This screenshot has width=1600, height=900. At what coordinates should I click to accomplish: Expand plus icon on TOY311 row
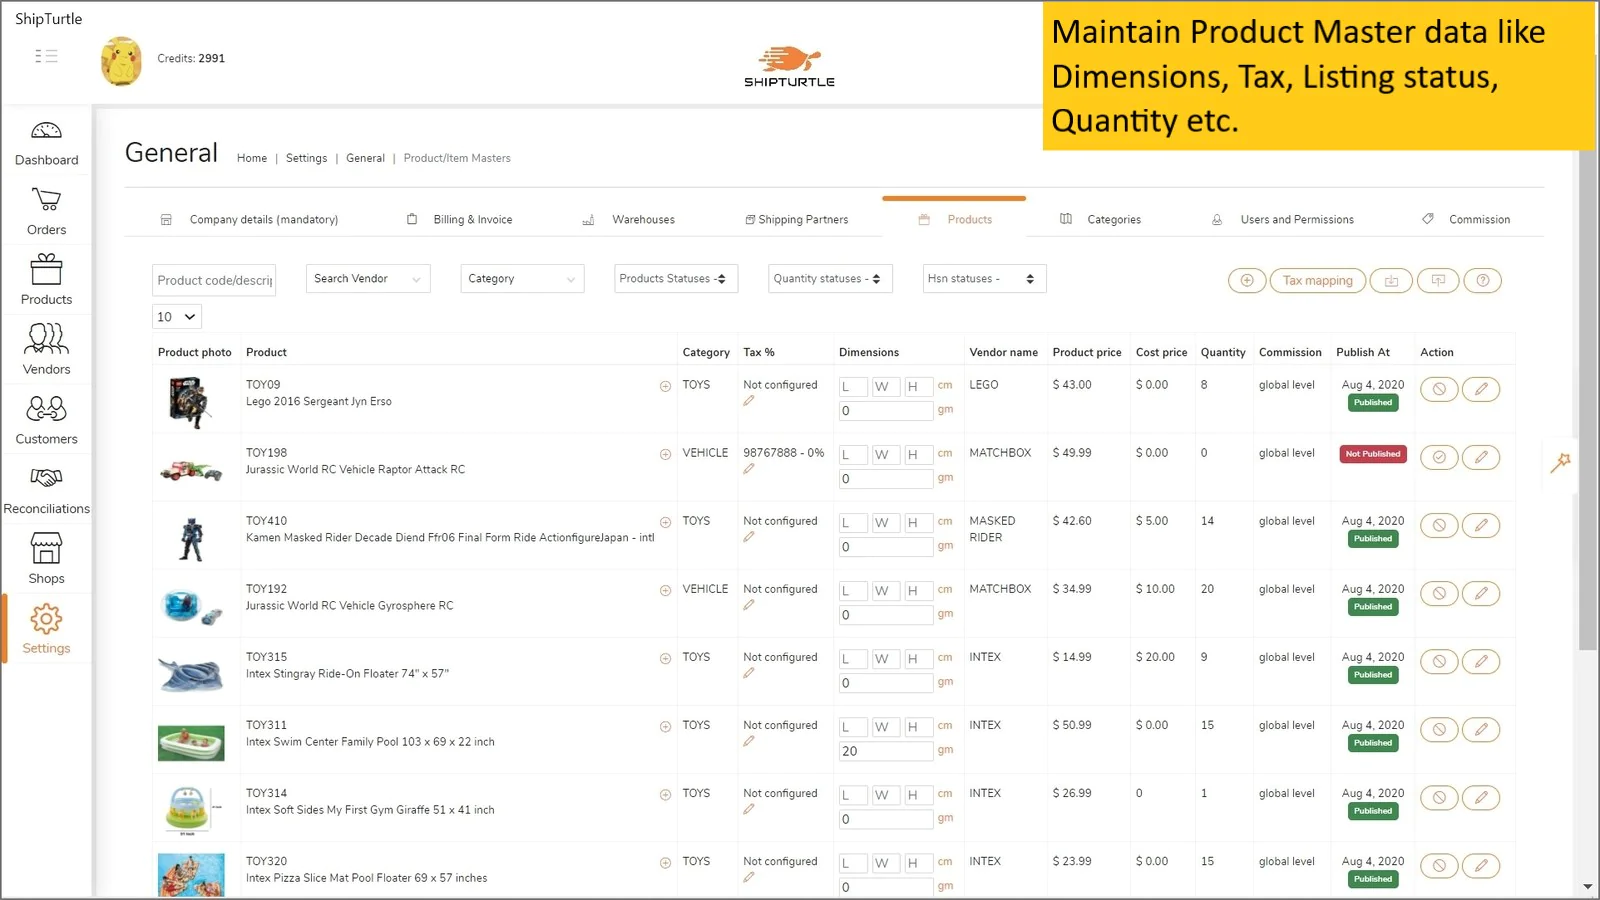pos(665,726)
